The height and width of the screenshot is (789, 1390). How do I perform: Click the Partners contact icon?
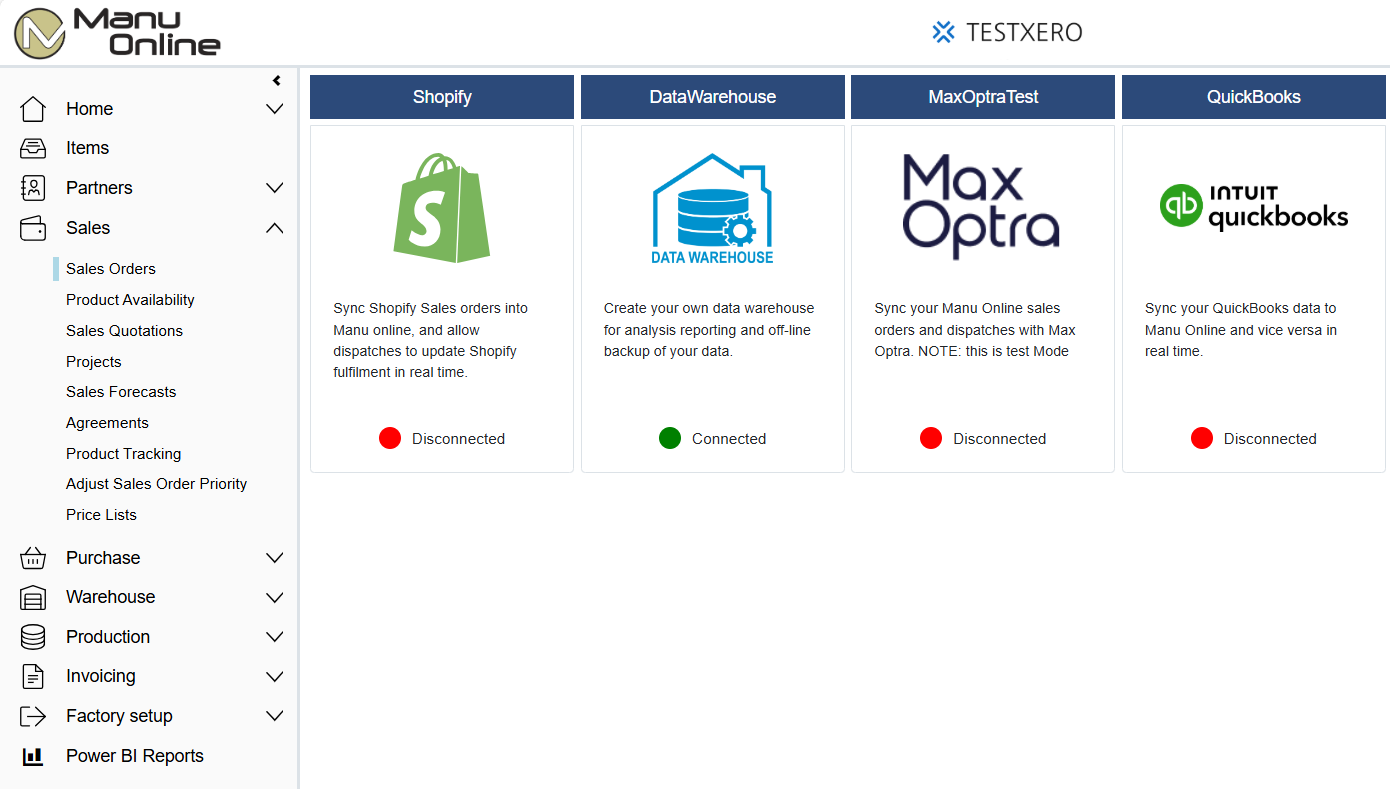(x=33, y=188)
